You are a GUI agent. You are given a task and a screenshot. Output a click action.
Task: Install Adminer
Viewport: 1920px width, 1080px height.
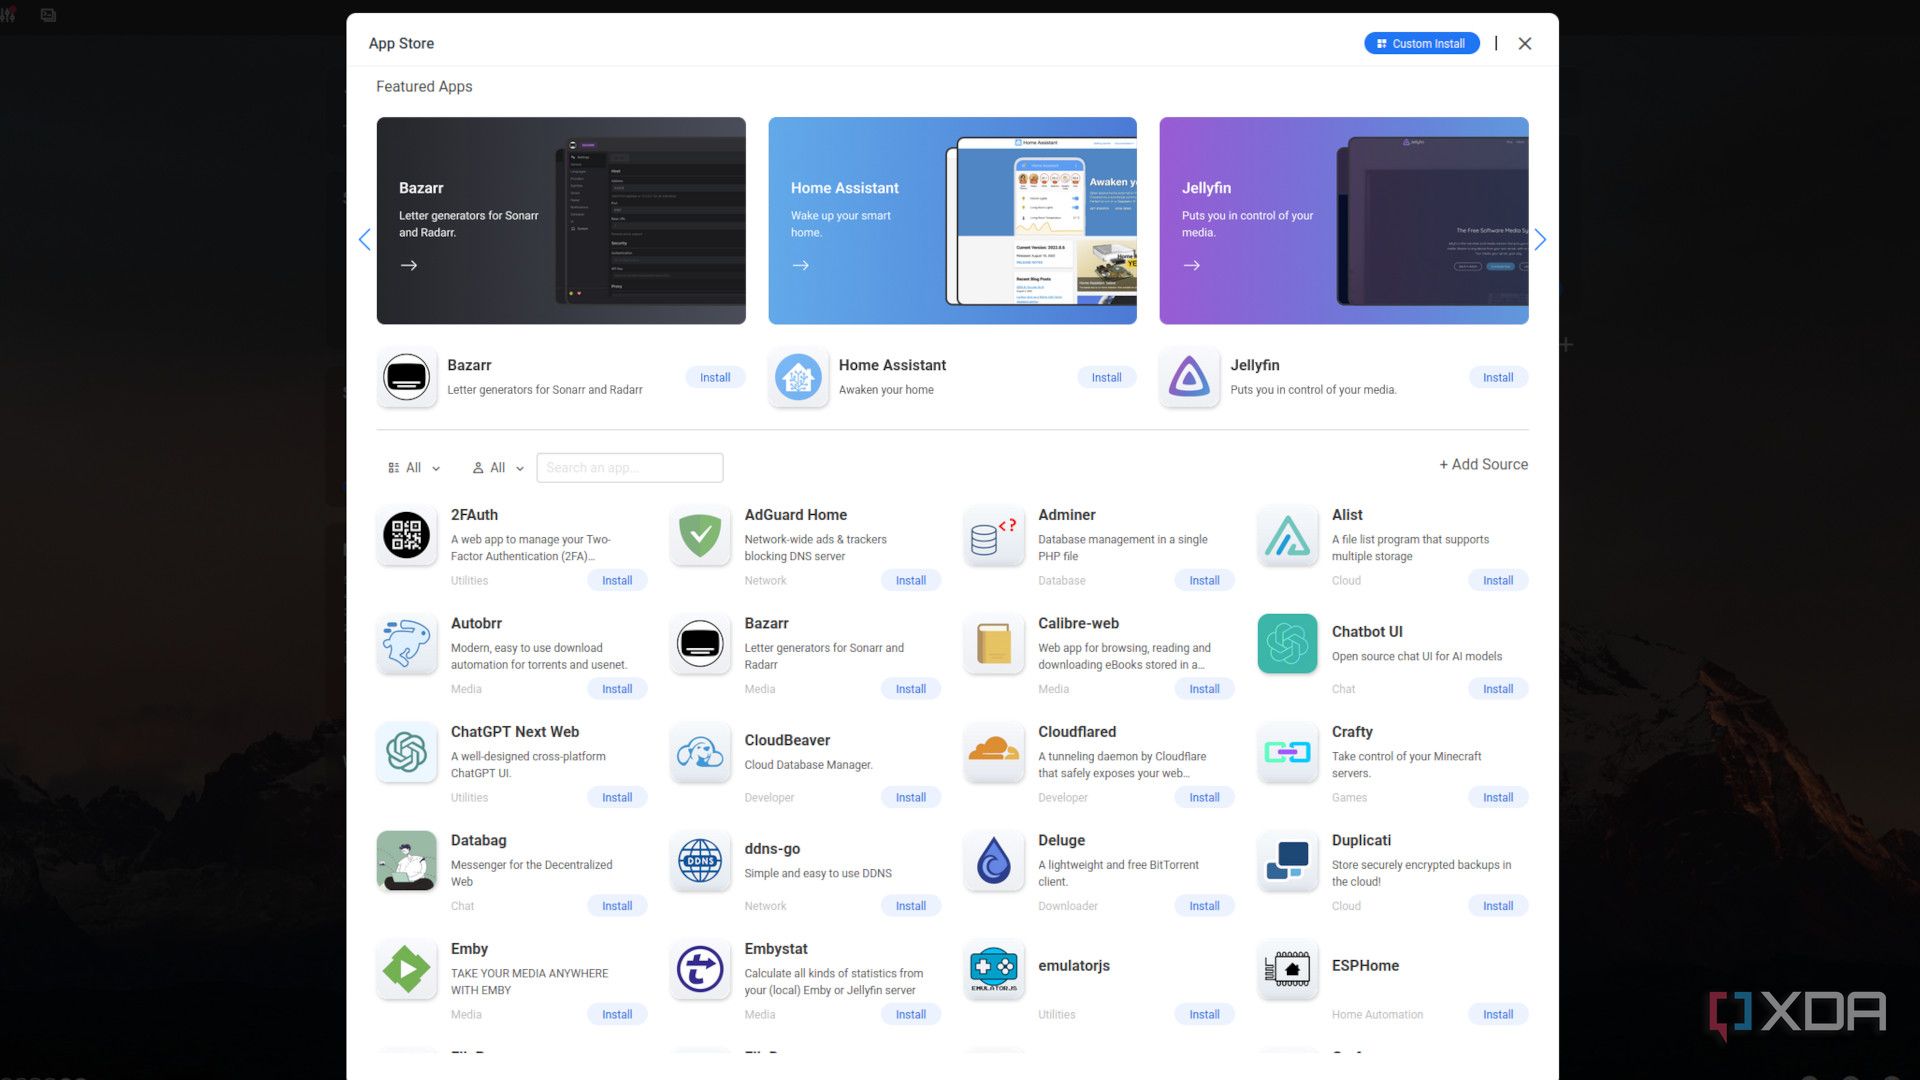pos(1204,581)
